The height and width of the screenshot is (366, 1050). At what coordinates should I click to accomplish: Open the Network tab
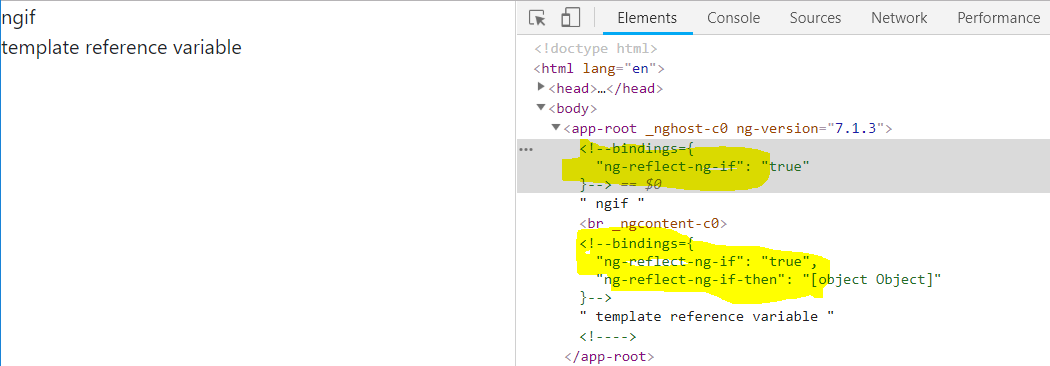pos(899,18)
